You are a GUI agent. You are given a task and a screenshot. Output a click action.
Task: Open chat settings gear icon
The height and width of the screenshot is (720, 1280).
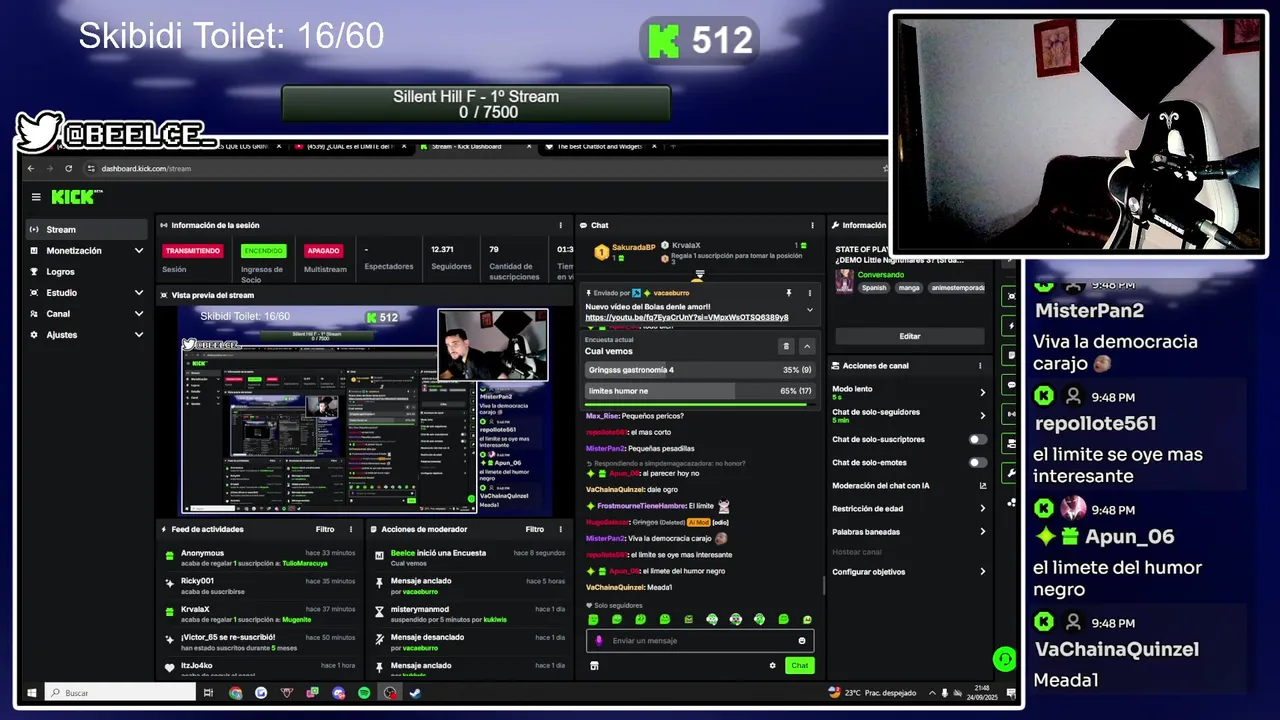coord(772,665)
